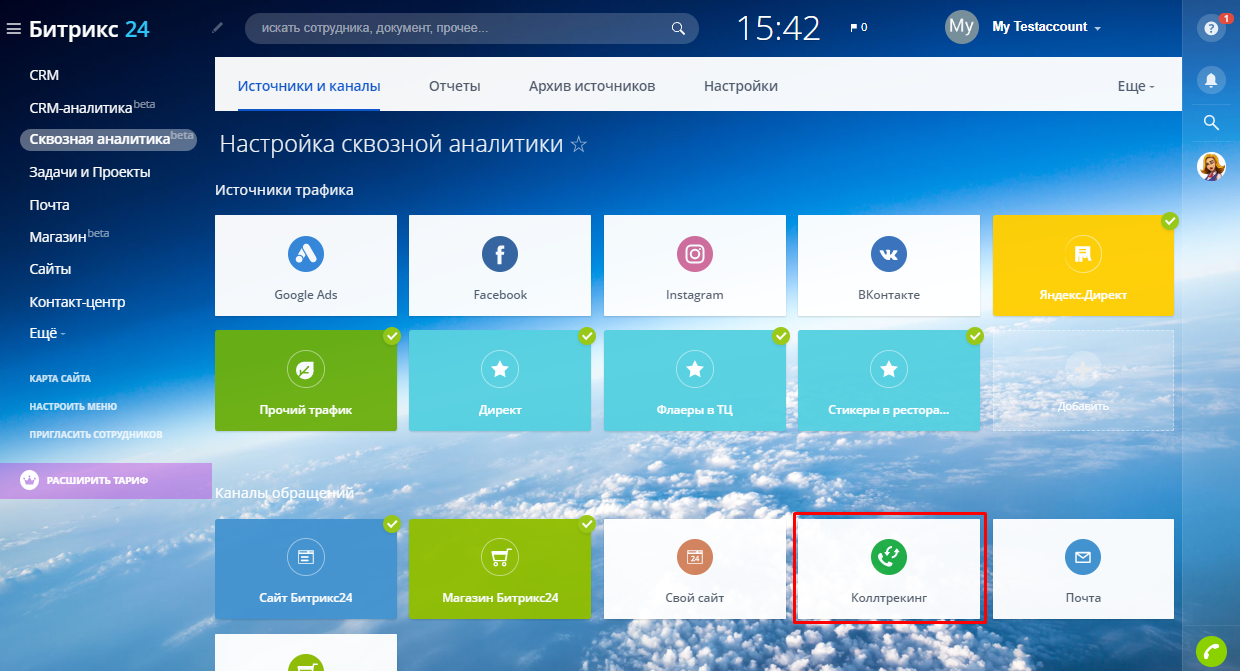This screenshot has height=671, width=1240.
Task: Click checkmark badge on Прочий трафик tile
Action: [392, 336]
